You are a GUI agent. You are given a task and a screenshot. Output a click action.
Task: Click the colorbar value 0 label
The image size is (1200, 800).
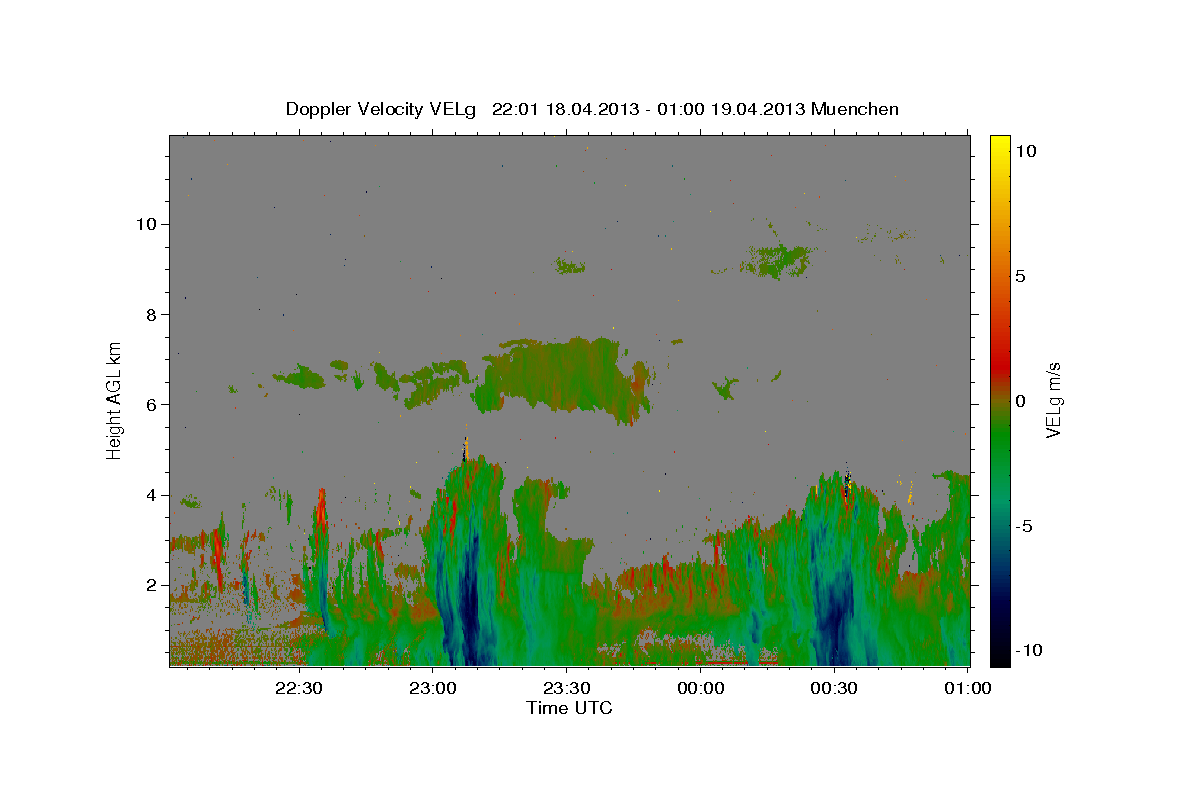1020,400
